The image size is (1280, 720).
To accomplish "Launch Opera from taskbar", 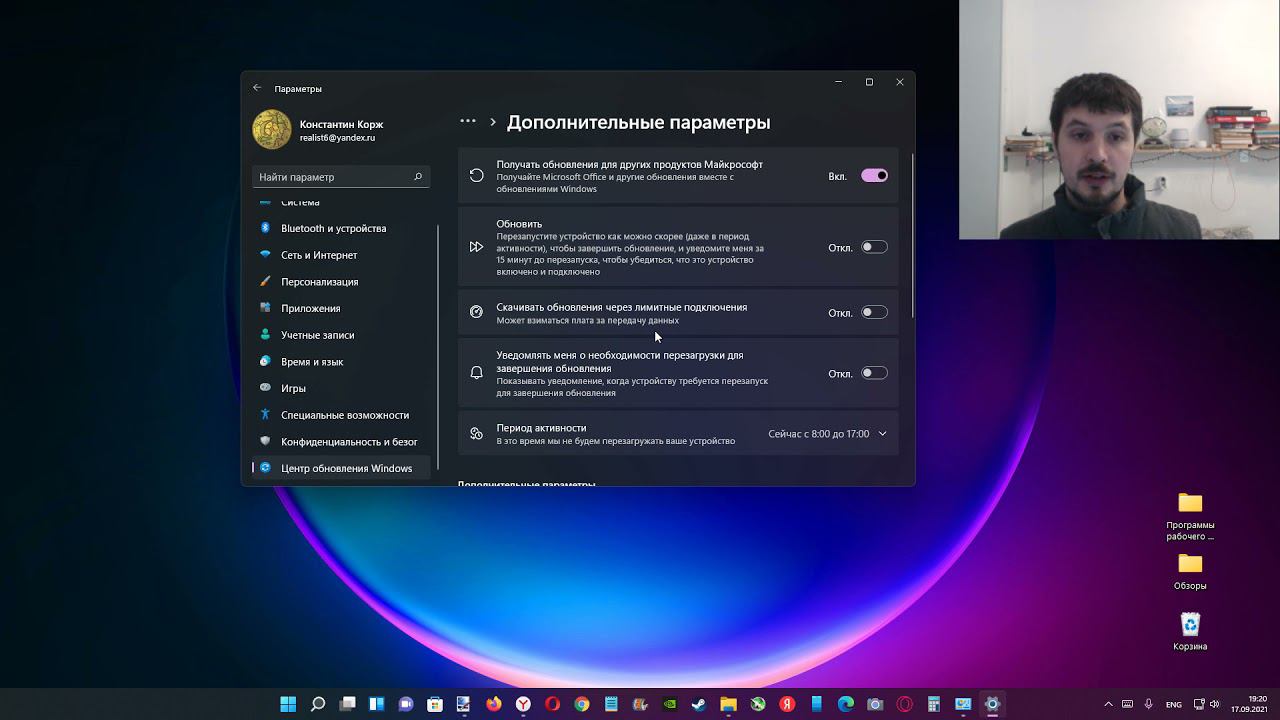I will click(553, 704).
